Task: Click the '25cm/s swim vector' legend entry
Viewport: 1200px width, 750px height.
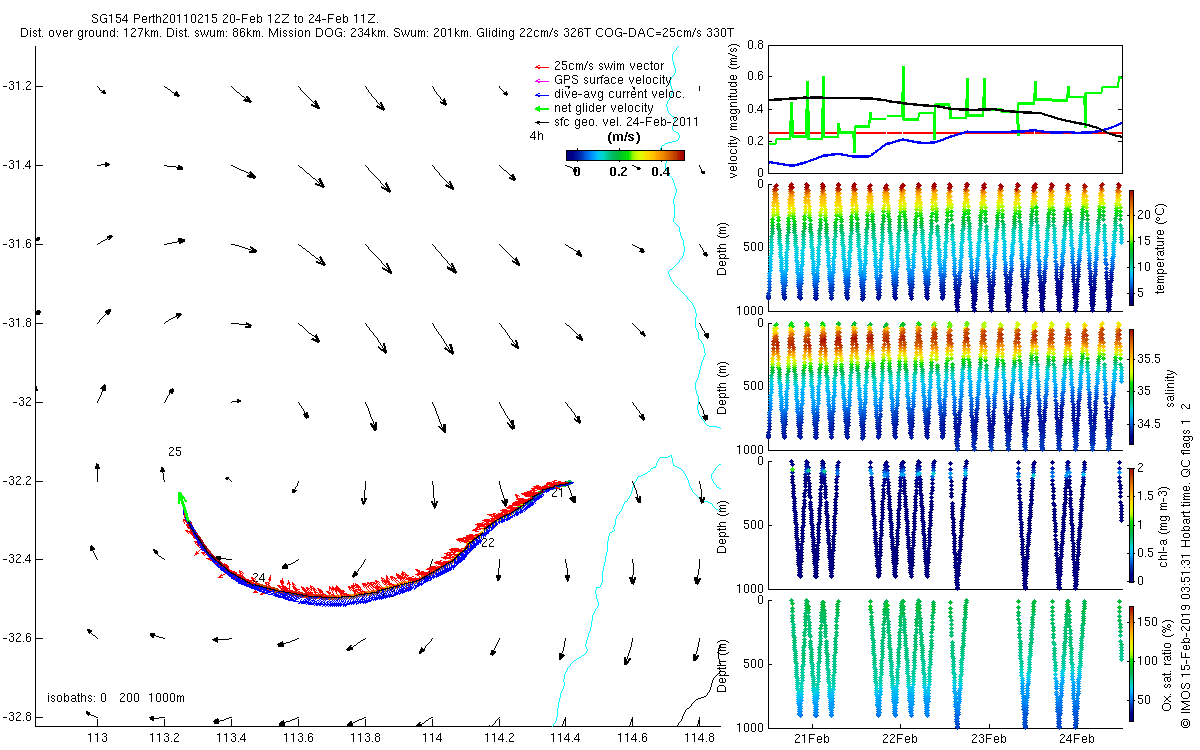Action: pyautogui.click(x=608, y=66)
